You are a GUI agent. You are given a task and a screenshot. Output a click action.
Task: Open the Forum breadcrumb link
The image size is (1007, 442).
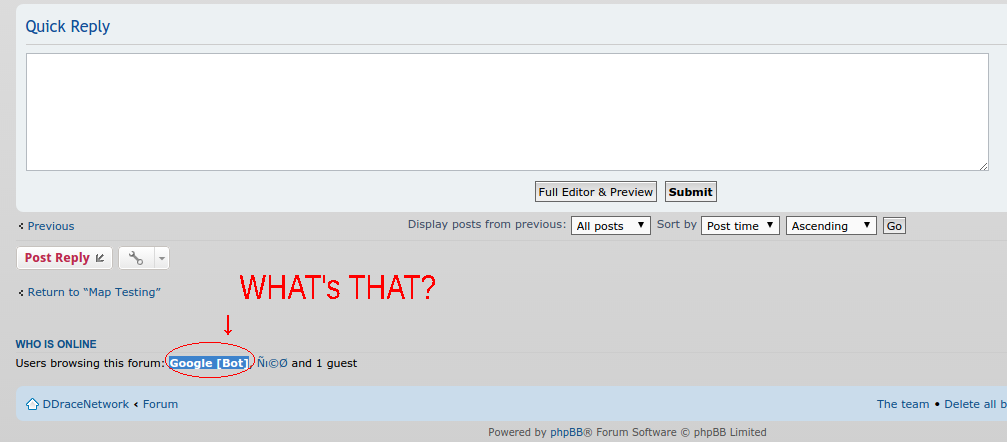161,404
